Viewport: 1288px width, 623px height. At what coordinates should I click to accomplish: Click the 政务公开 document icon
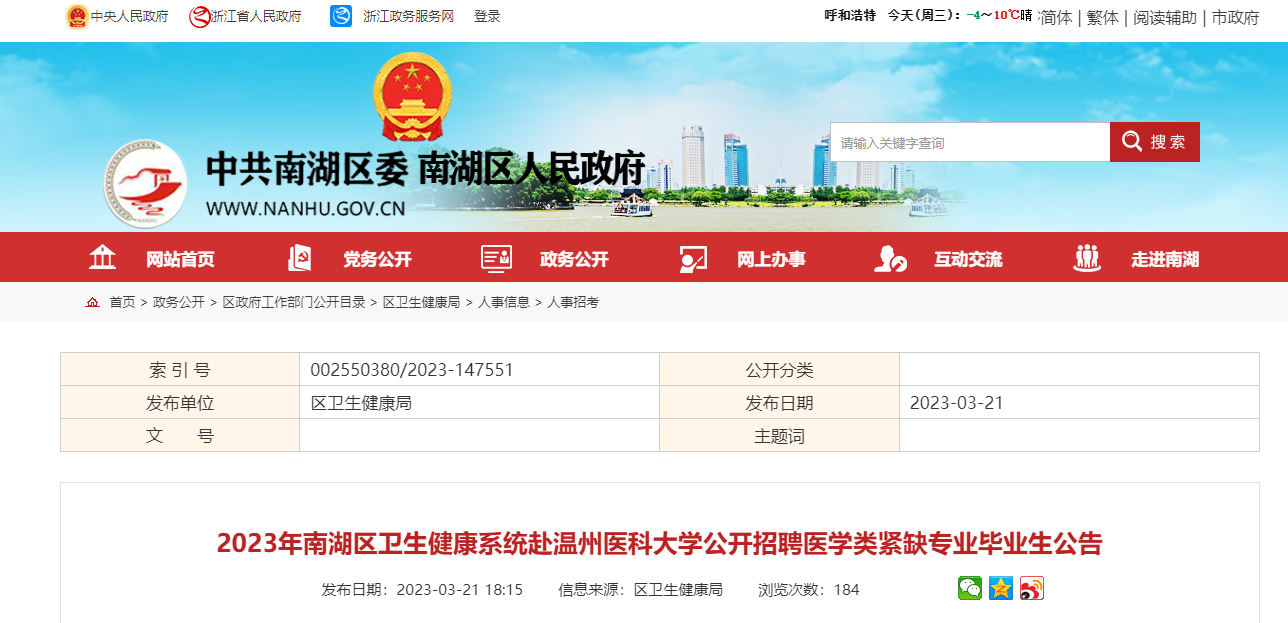(x=496, y=258)
